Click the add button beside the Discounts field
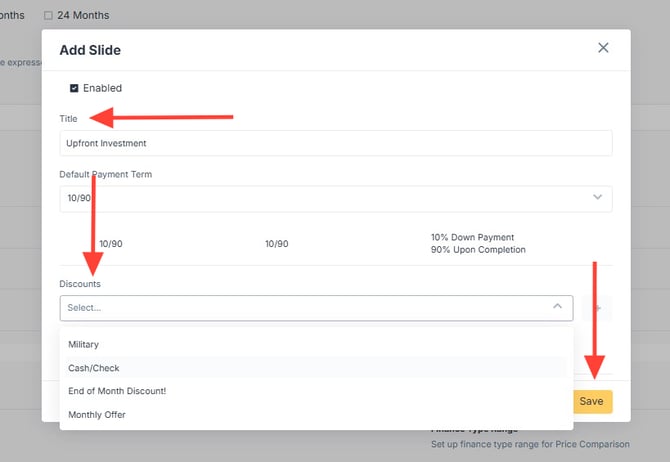Viewport: 670px width, 462px height. click(x=598, y=308)
